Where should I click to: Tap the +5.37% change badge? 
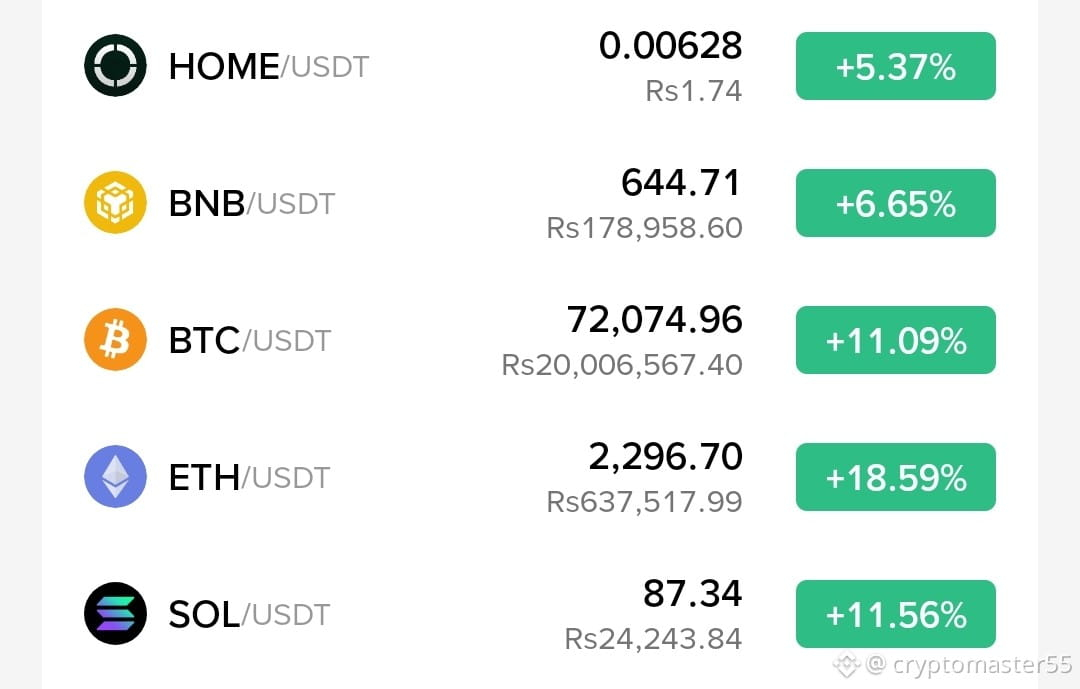pos(895,66)
